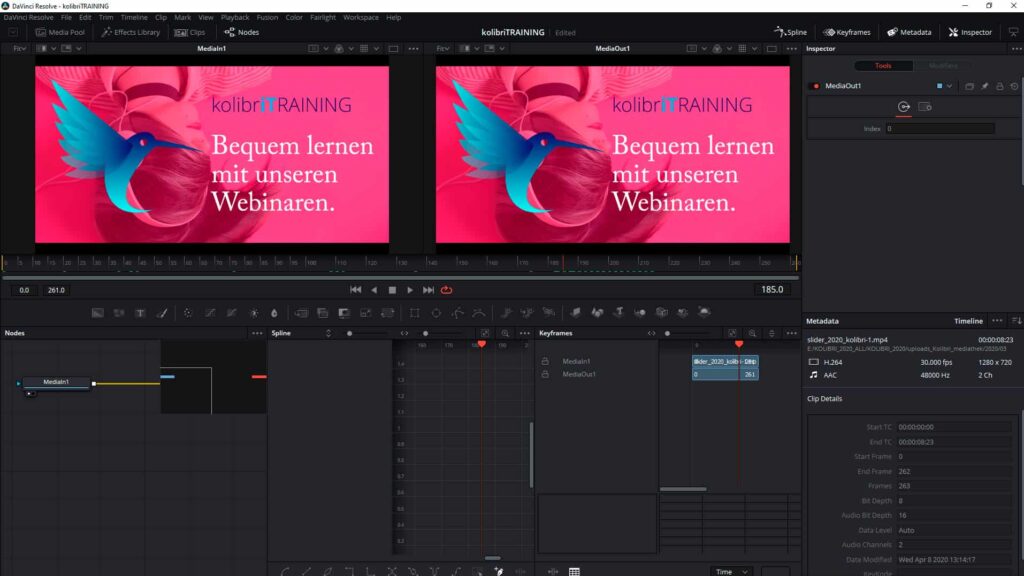The image size is (1024, 576).
Task: Click the Keyframes horizontal scrollbar
Action: (682, 489)
